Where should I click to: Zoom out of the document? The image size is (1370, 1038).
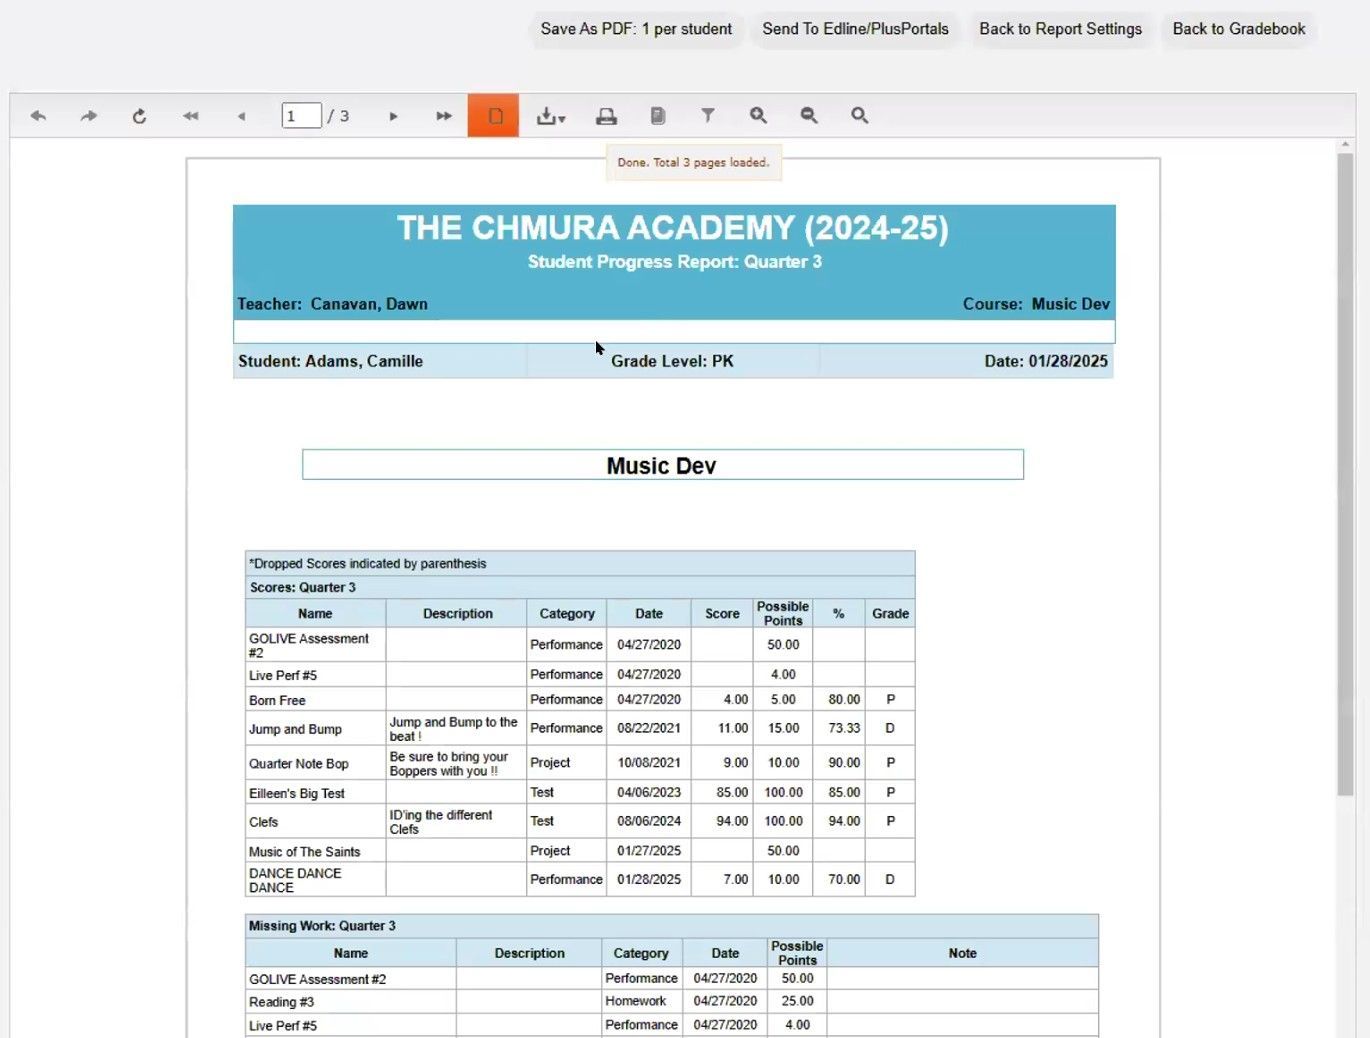(x=808, y=115)
